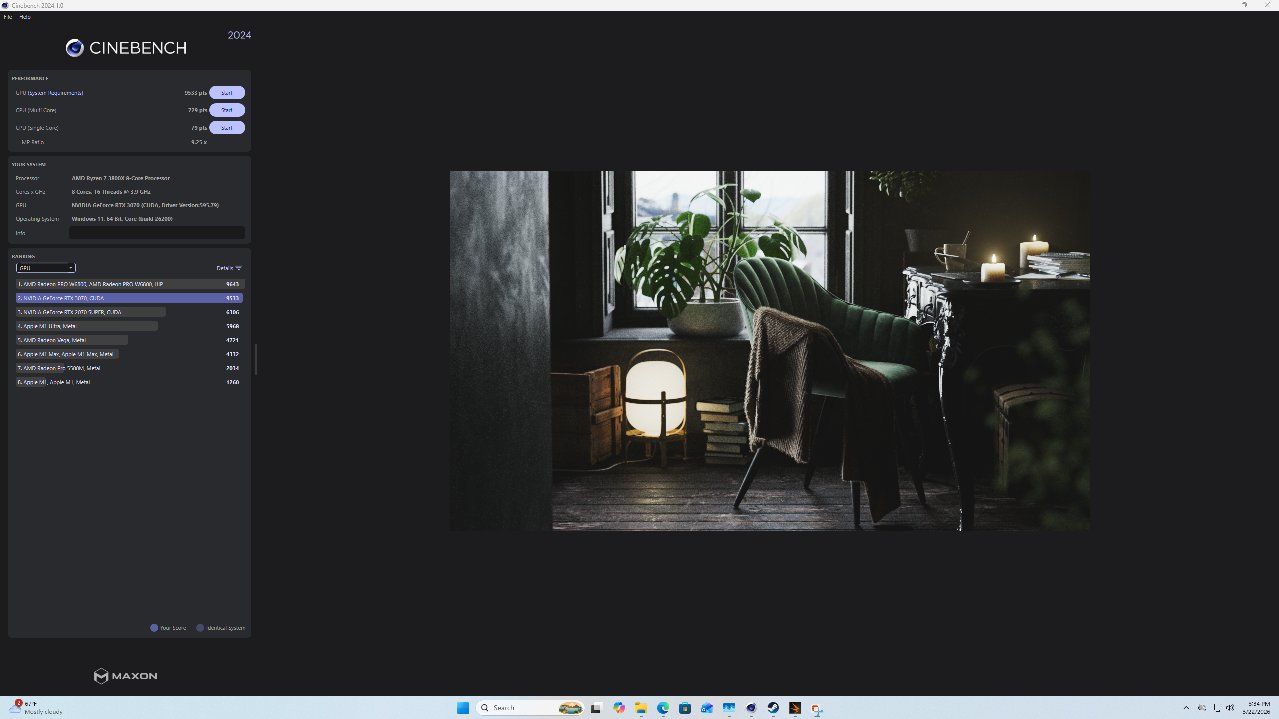This screenshot has height=719, width=1279.
Task: Open the Help menu
Action: 25,17
